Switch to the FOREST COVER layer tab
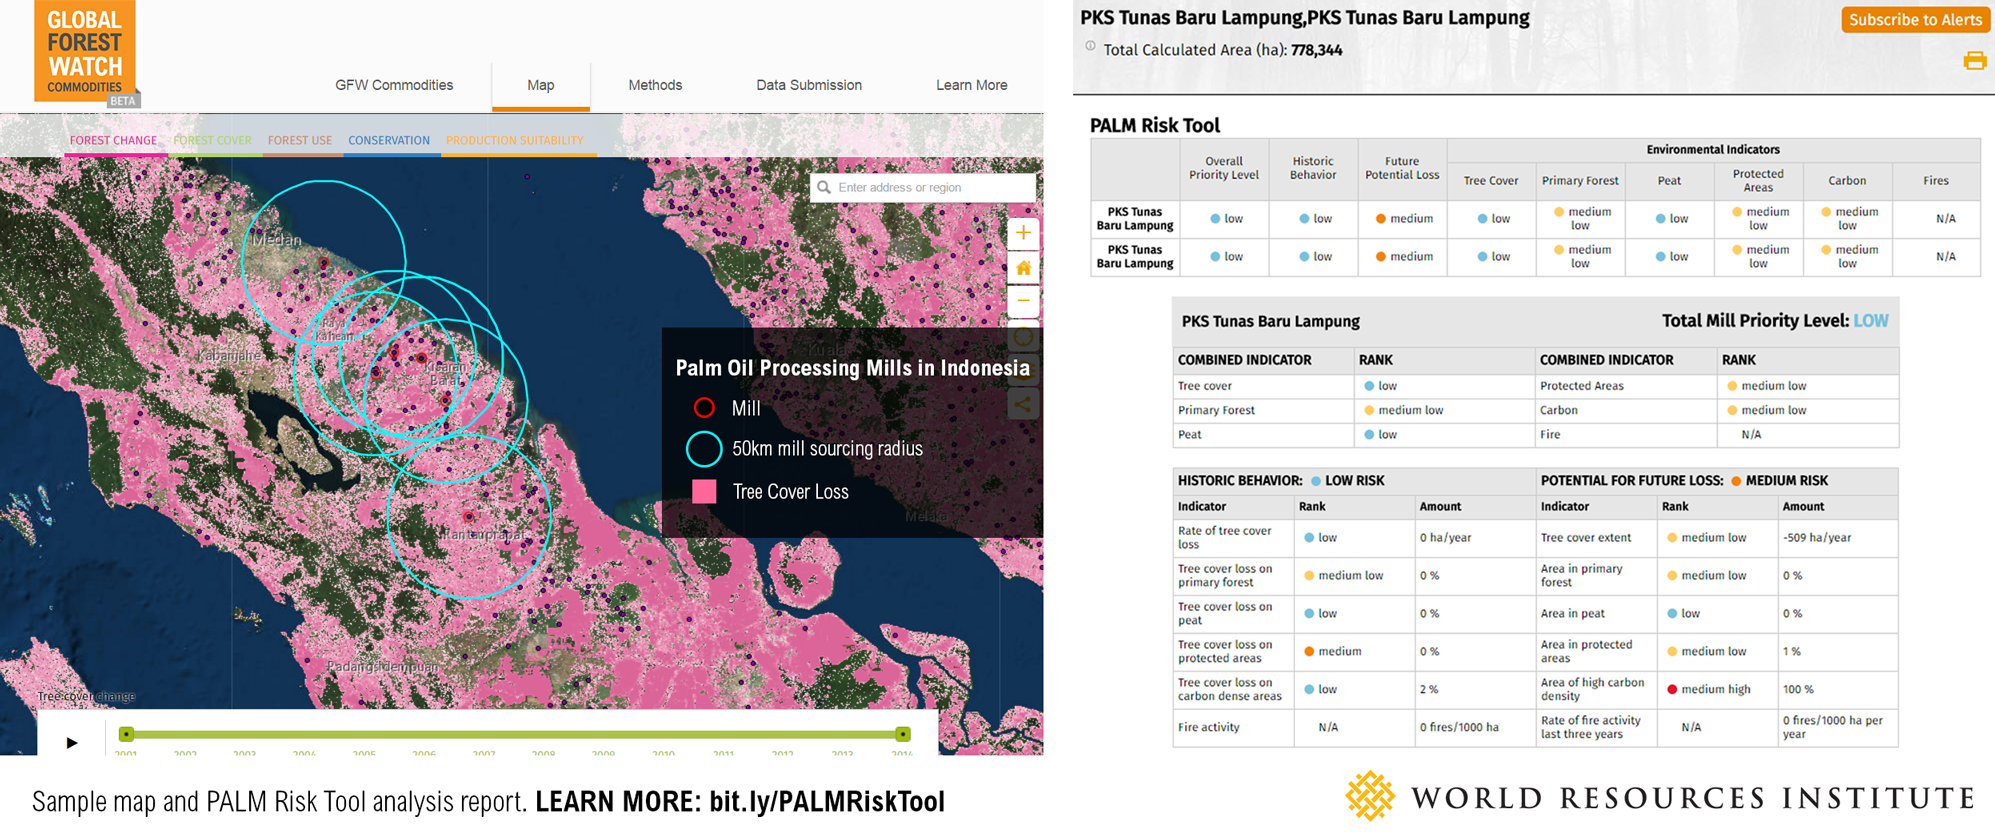 click(212, 140)
